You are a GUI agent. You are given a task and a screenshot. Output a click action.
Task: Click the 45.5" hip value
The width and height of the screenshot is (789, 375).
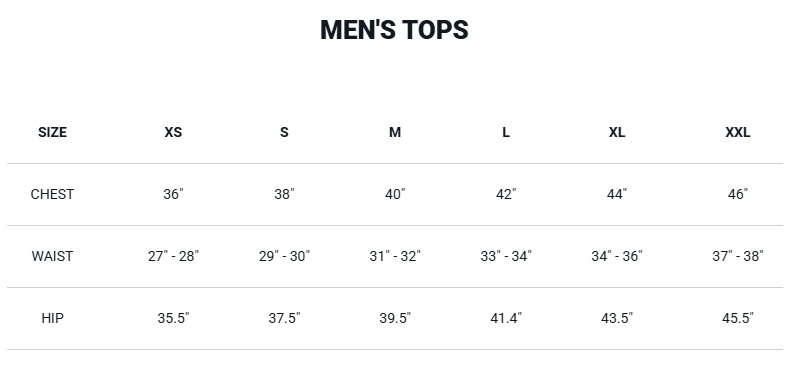pyautogui.click(x=738, y=318)
